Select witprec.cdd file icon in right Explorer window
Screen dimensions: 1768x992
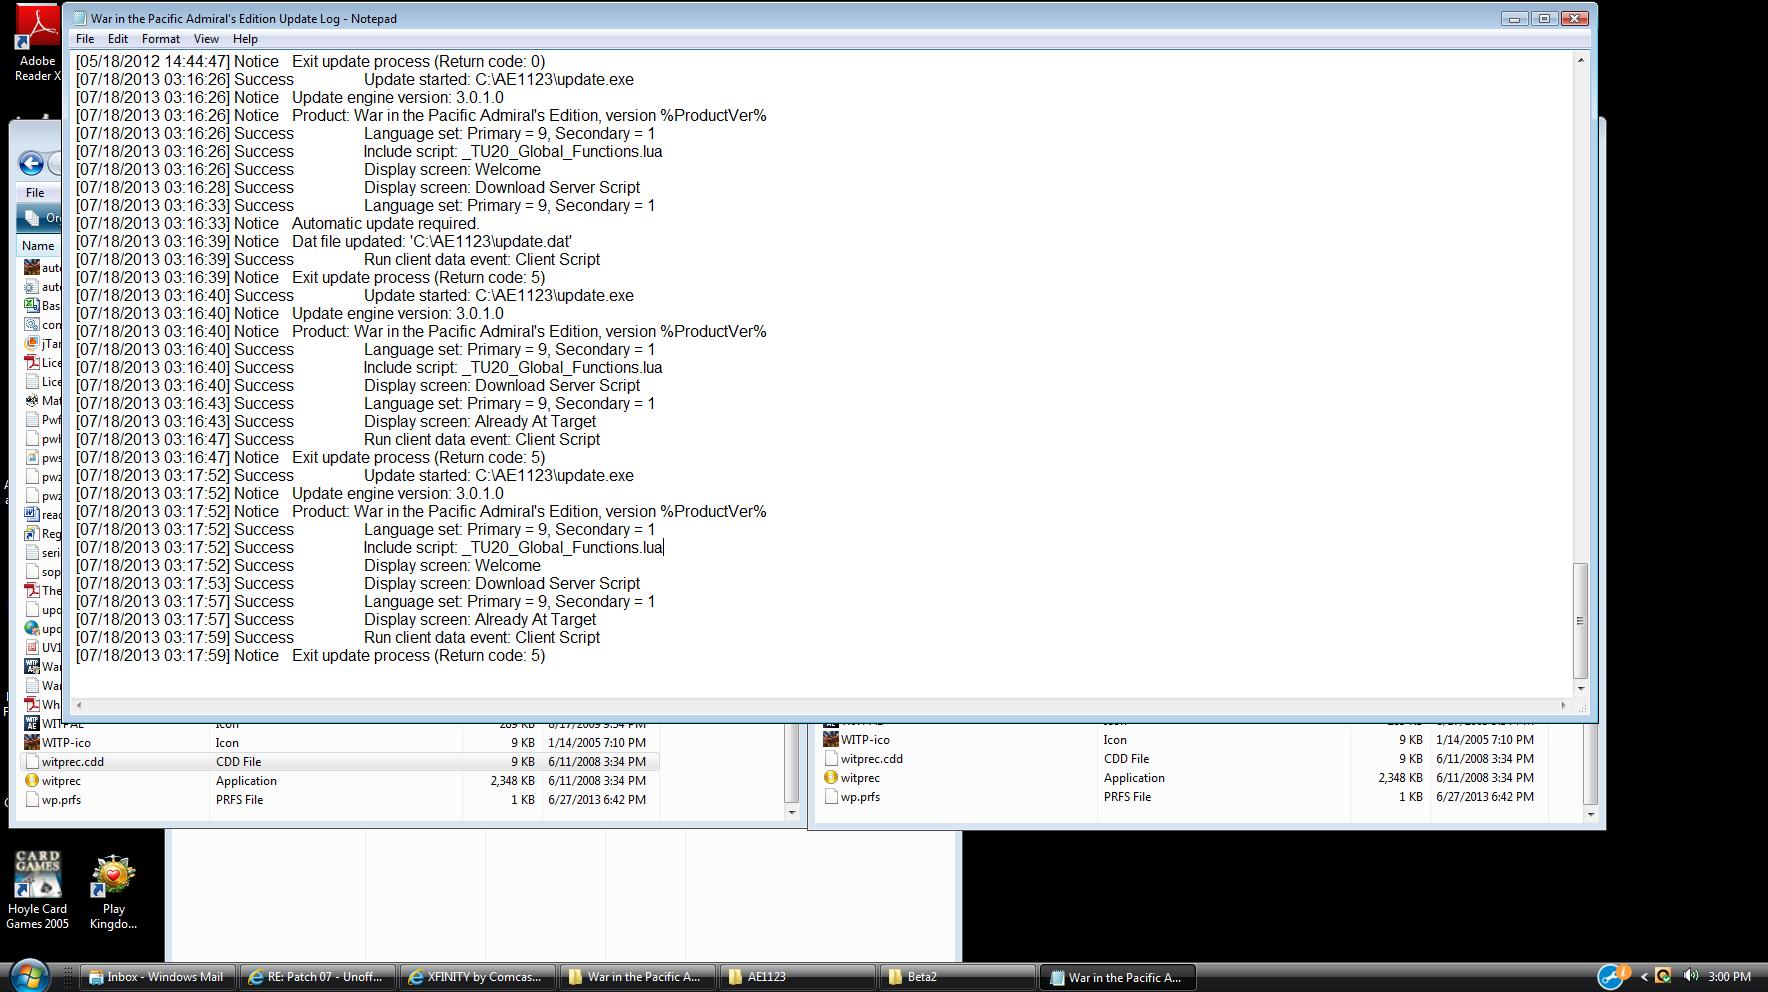[830, 758]
